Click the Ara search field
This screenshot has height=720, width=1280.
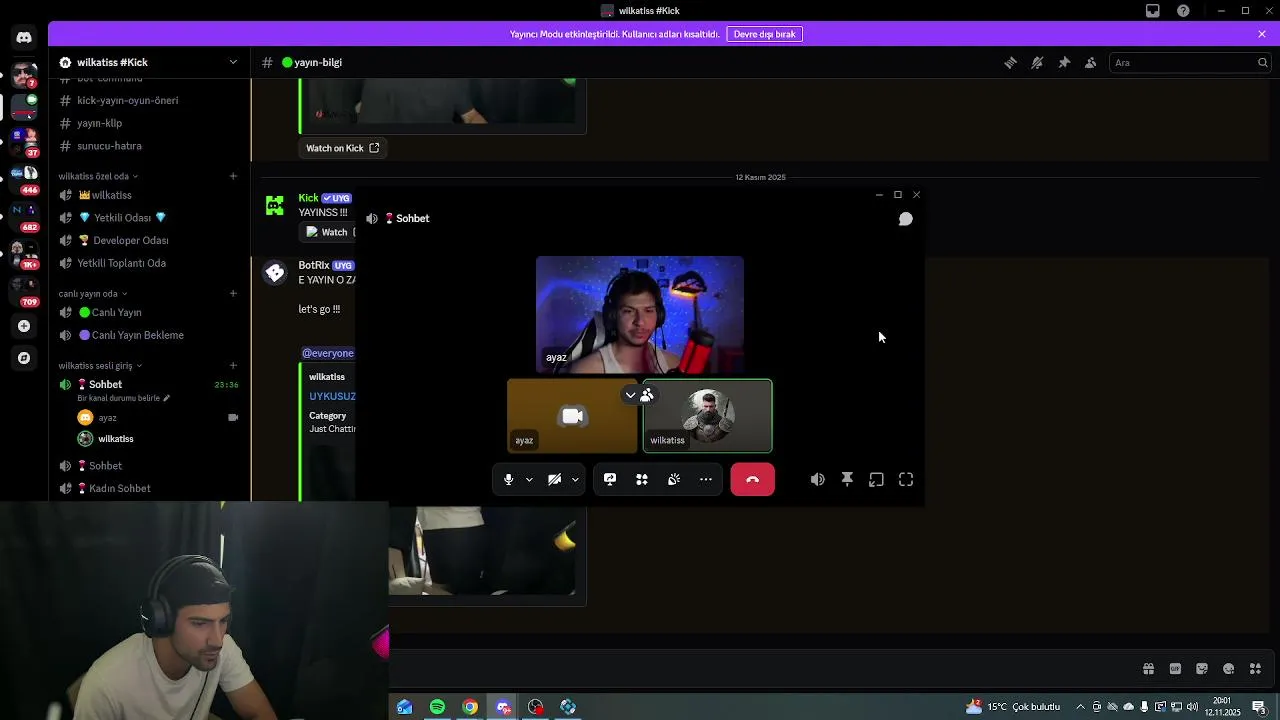tap(1190, 62)
